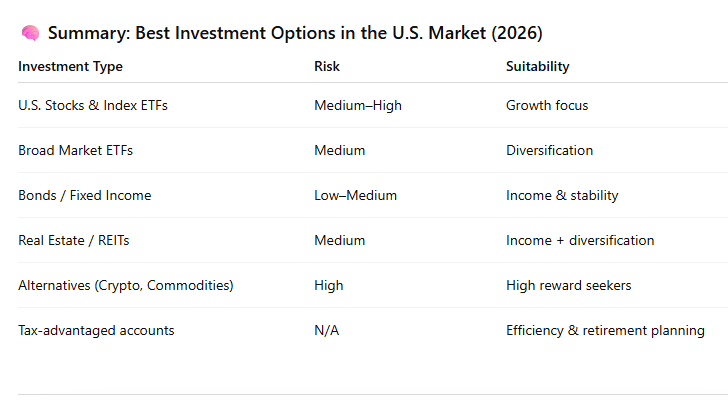
Task: Click the Income & stability cell
Action: click(562, 195)
